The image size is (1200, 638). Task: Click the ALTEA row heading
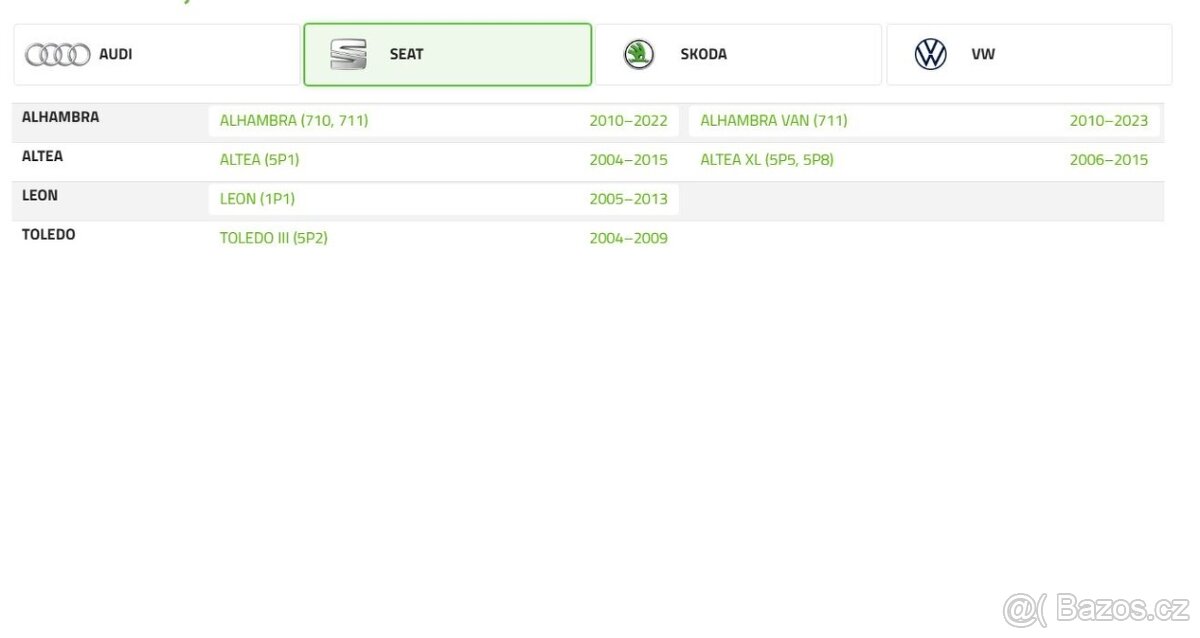coord(42,156)
